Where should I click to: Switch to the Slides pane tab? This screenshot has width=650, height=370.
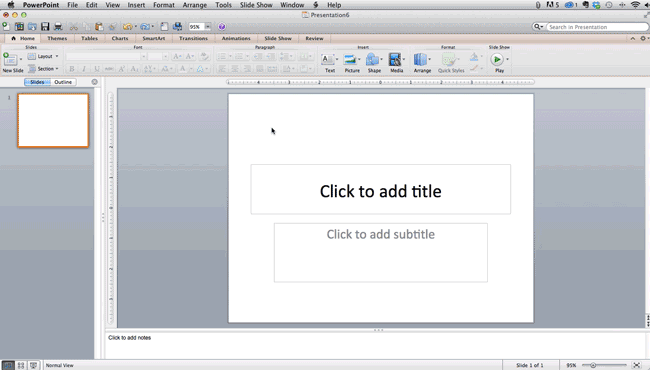[x=37, y=82]
